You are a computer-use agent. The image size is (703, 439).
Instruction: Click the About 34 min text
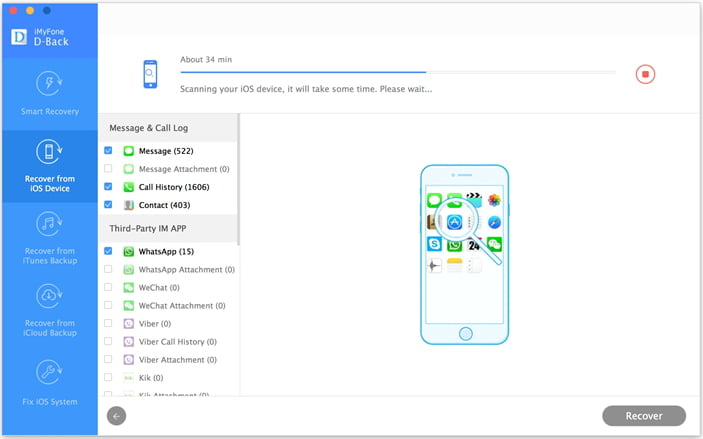point(206,59)
